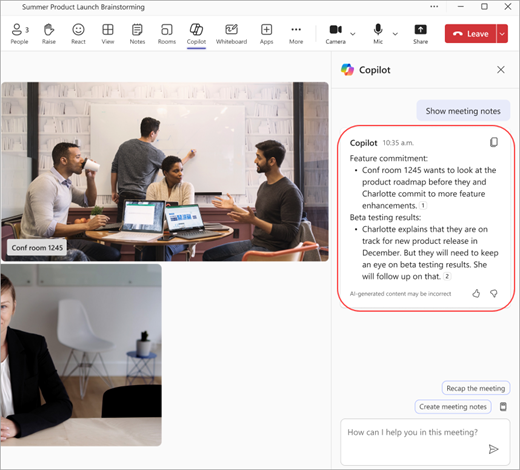520x470 pixels.
Task: Toggle the Copilot panel from toolbar
Action: tap(196, 34)
